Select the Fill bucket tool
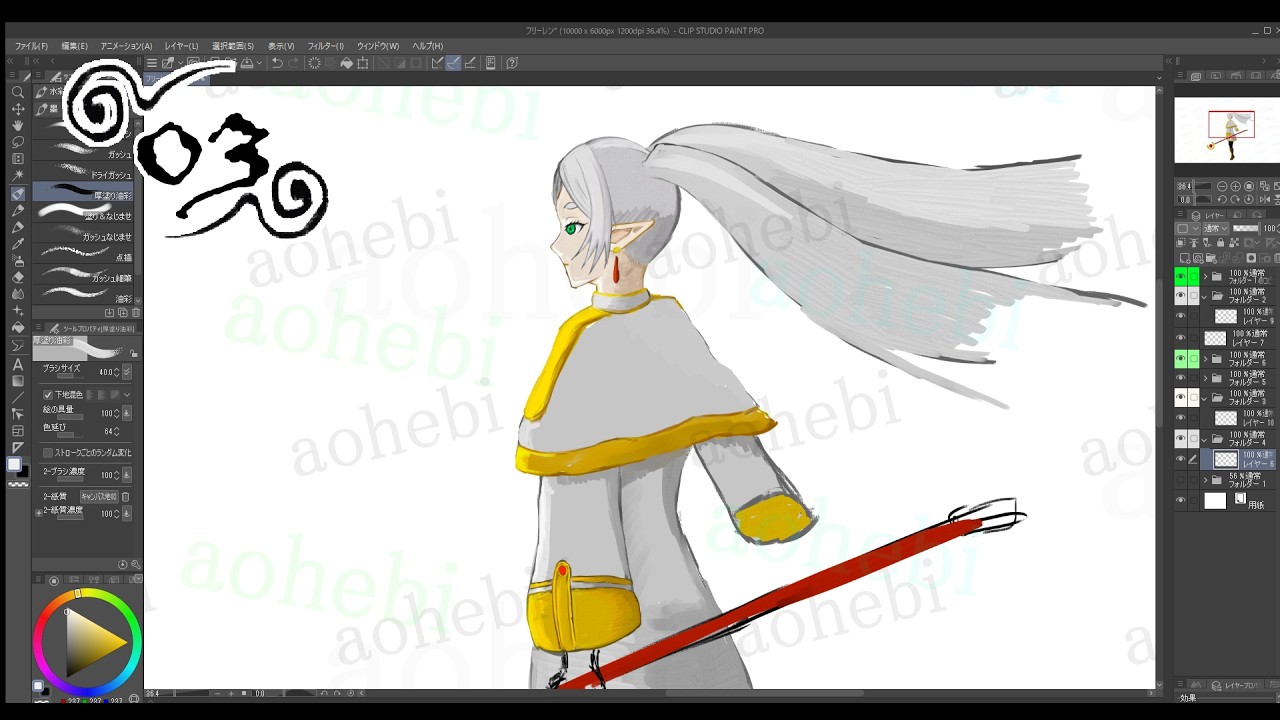Screen dimensions: 1280x720 click(x=17, y=328)
